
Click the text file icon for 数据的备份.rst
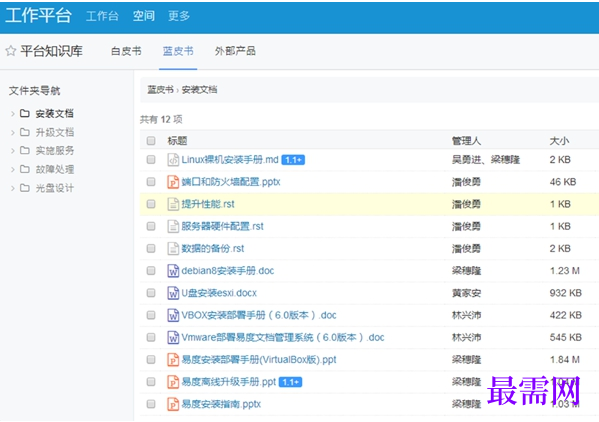[x=173, y=249]
